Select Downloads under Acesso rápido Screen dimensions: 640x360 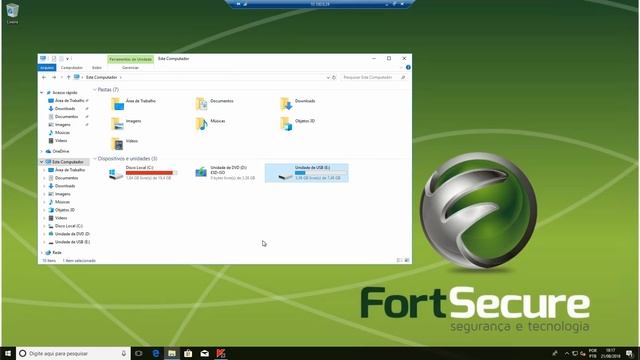click(64, 109)
